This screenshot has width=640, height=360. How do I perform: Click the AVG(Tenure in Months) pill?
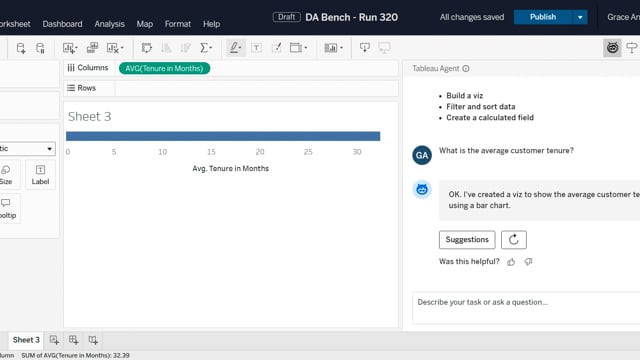click(164, 69)
